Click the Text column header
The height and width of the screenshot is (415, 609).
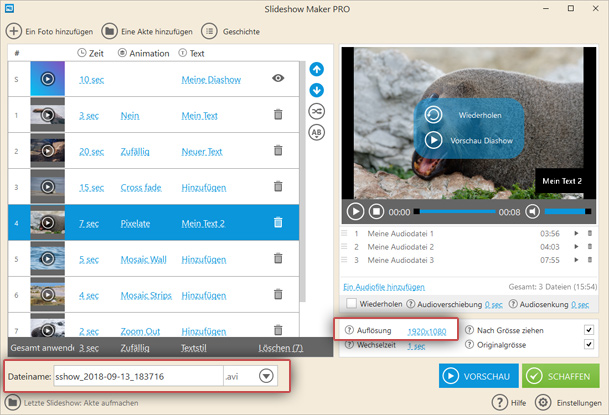191,53
